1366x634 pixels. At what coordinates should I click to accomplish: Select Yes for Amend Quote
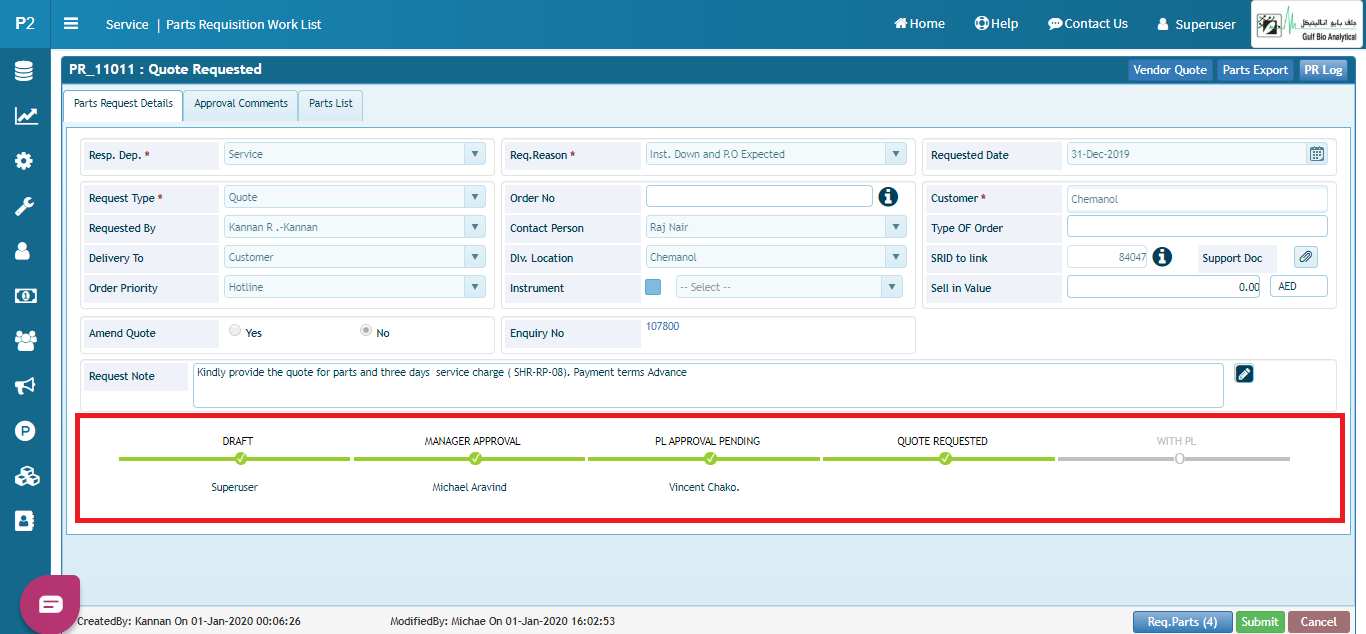coord(235,331)
